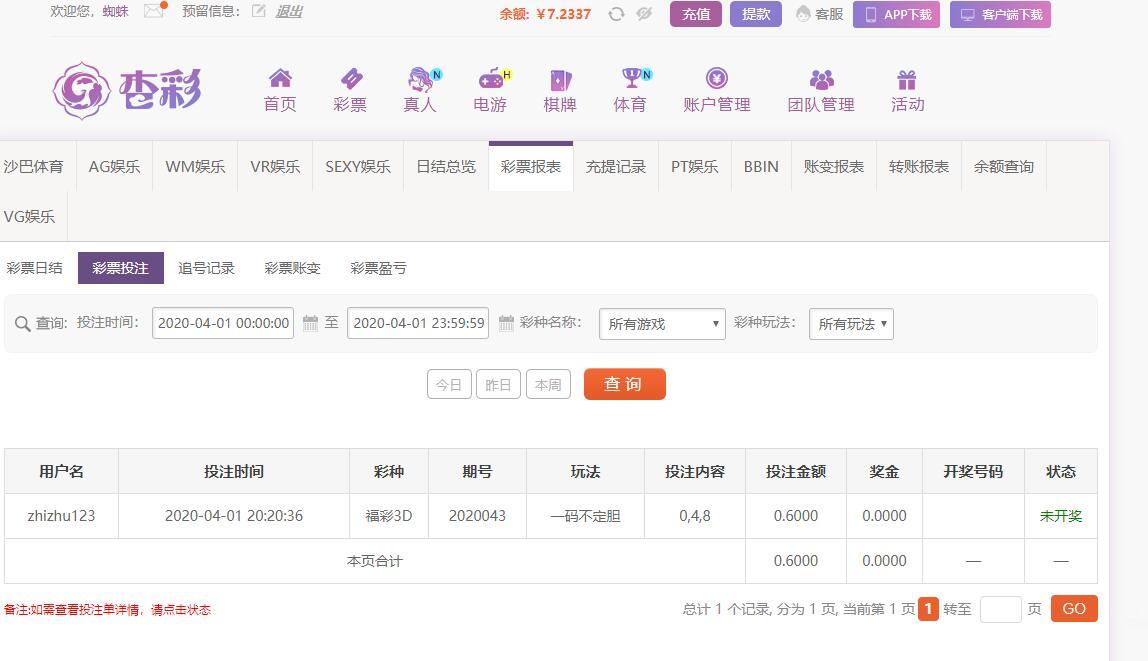The image size is (1148, 661).
Task: Open end date calendar picker icon
Action: [506, 323]
